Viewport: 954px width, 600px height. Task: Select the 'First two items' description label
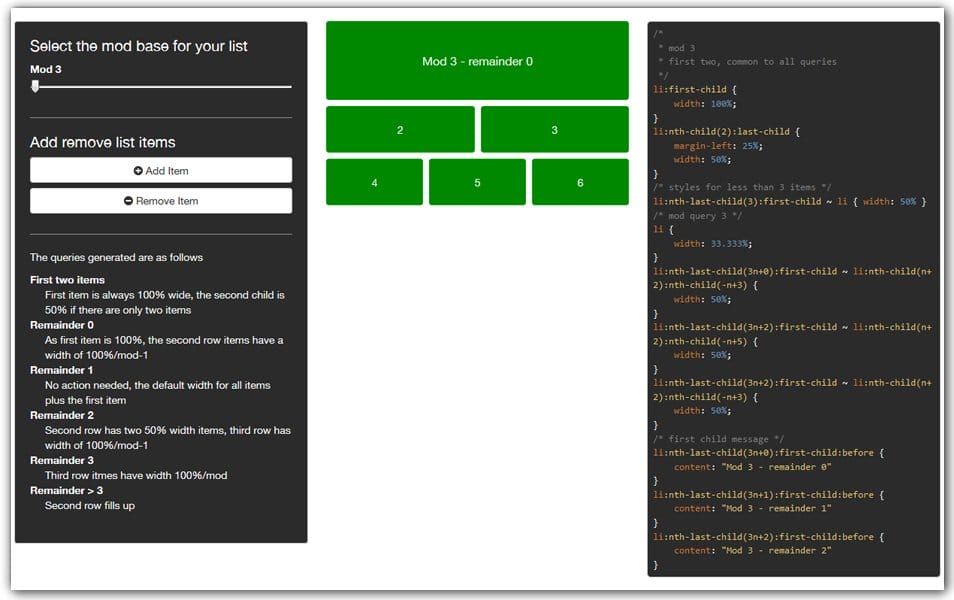66,279
